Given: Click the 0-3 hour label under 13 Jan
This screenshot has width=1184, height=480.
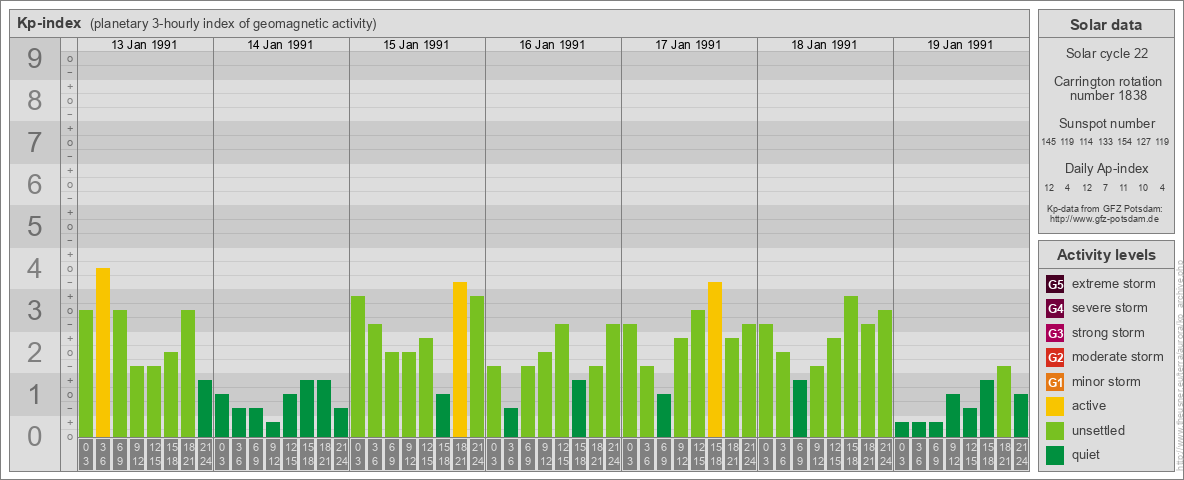Looking at the screenshot, I should click(85, 453).
